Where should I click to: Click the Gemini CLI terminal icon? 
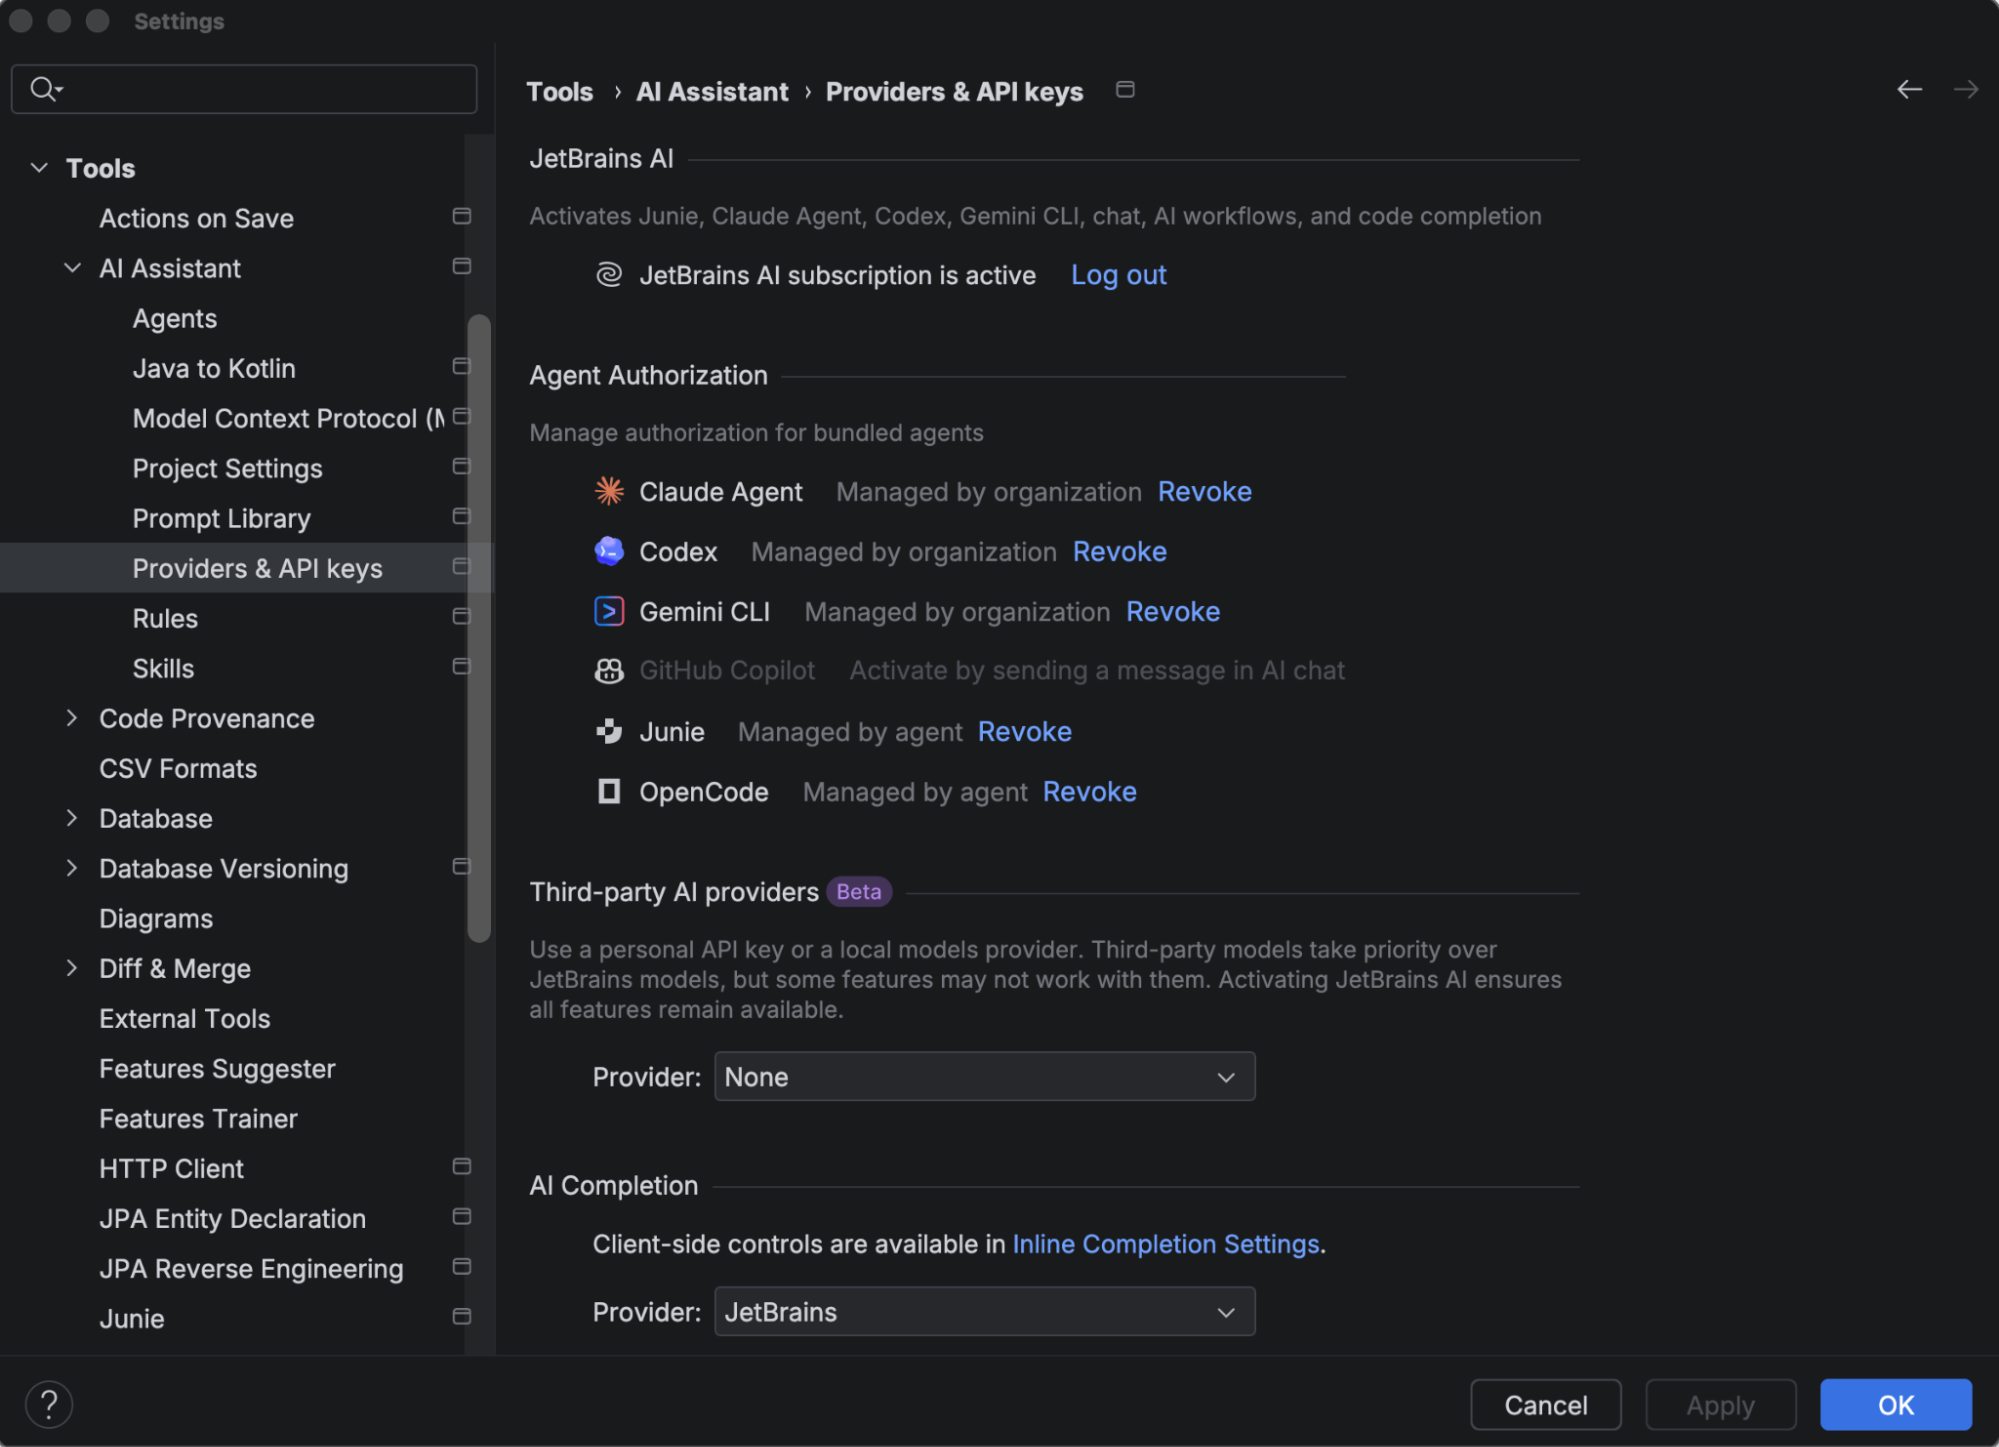(x=609, y=611)
